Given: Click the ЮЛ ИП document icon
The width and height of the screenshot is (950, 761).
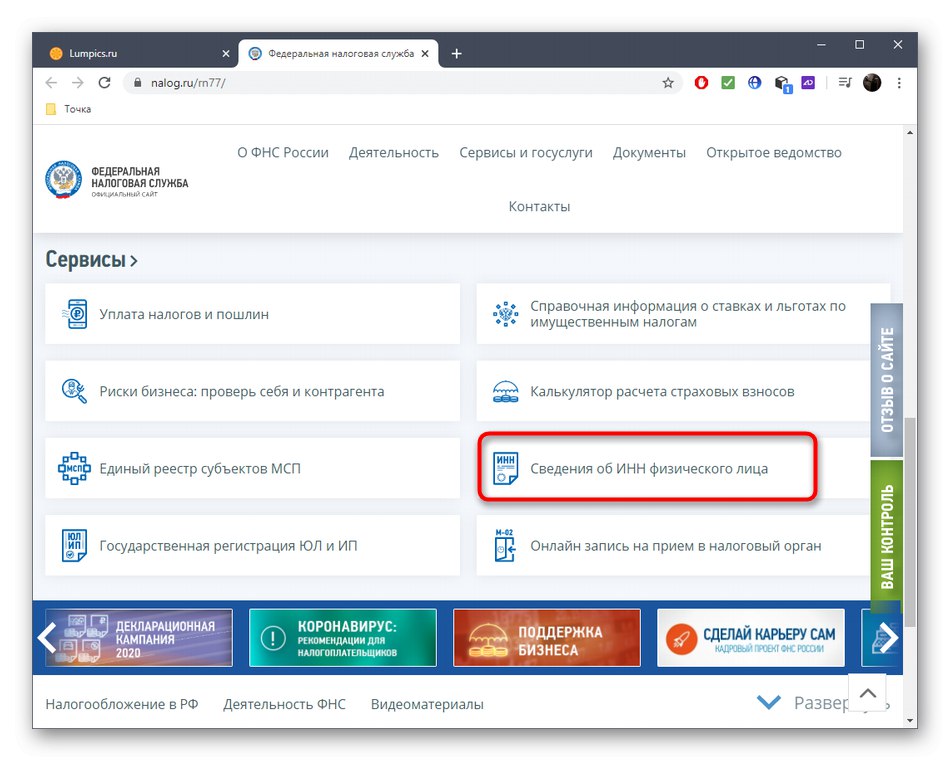Looking at the screenshot, I should click(74, 545).
